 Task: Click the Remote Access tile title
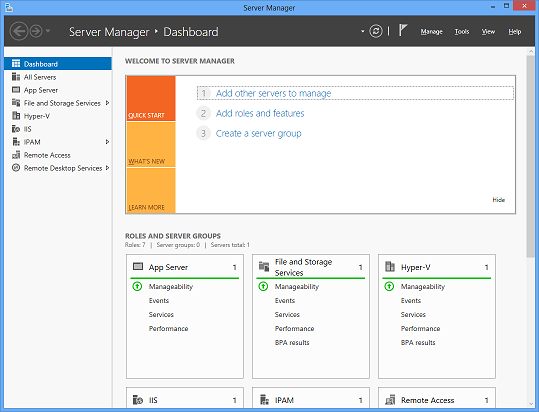click(x=427, y=400)
